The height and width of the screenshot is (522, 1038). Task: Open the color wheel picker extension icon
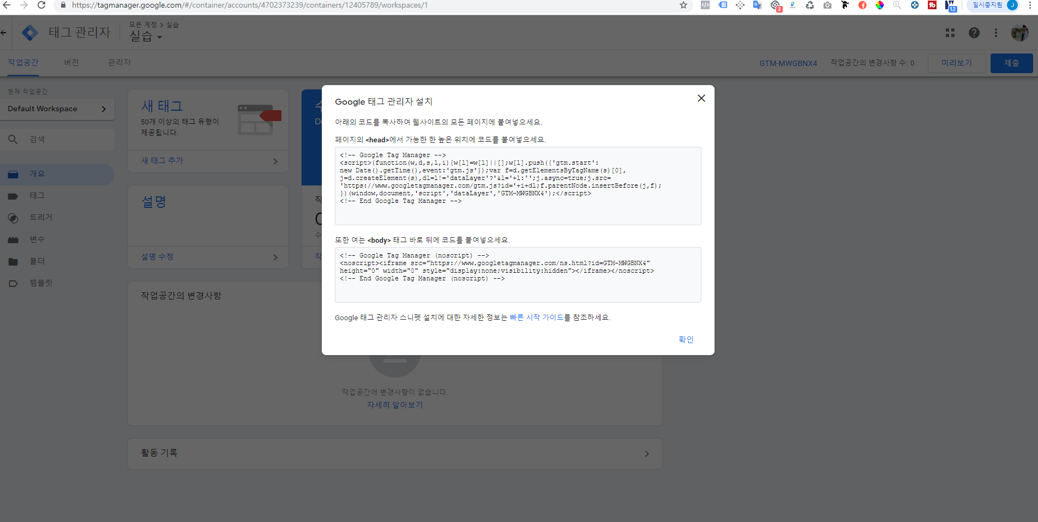(x=879, y=5)
